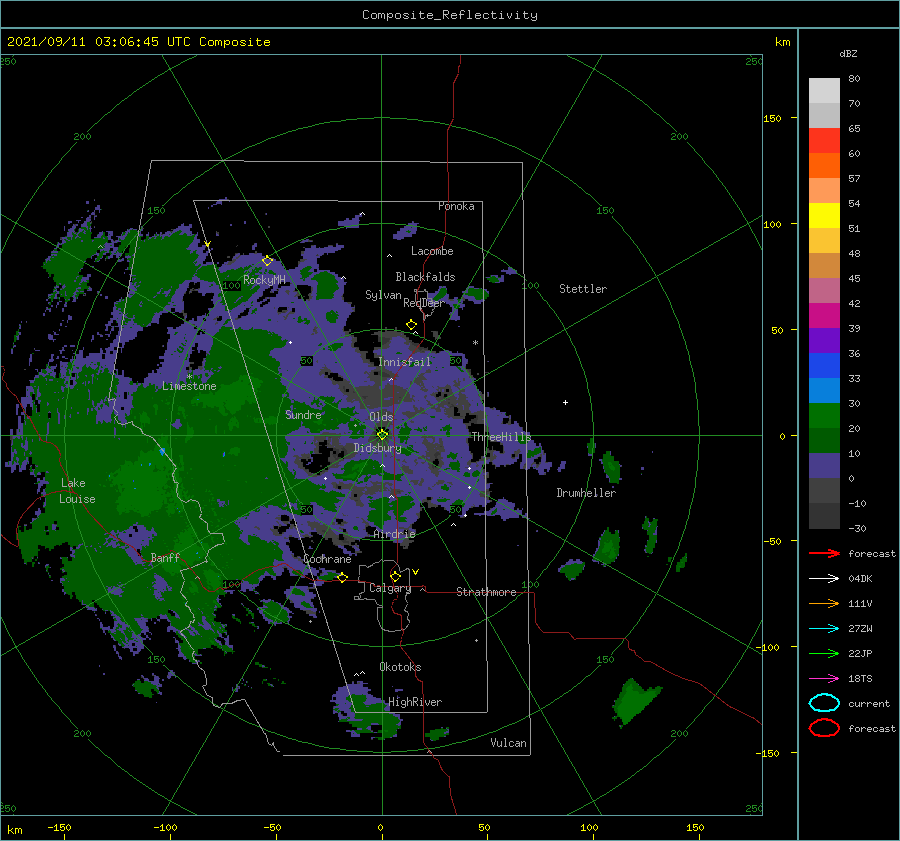Select the magenta 18TS arrow legend icon

tap(824, 679)
